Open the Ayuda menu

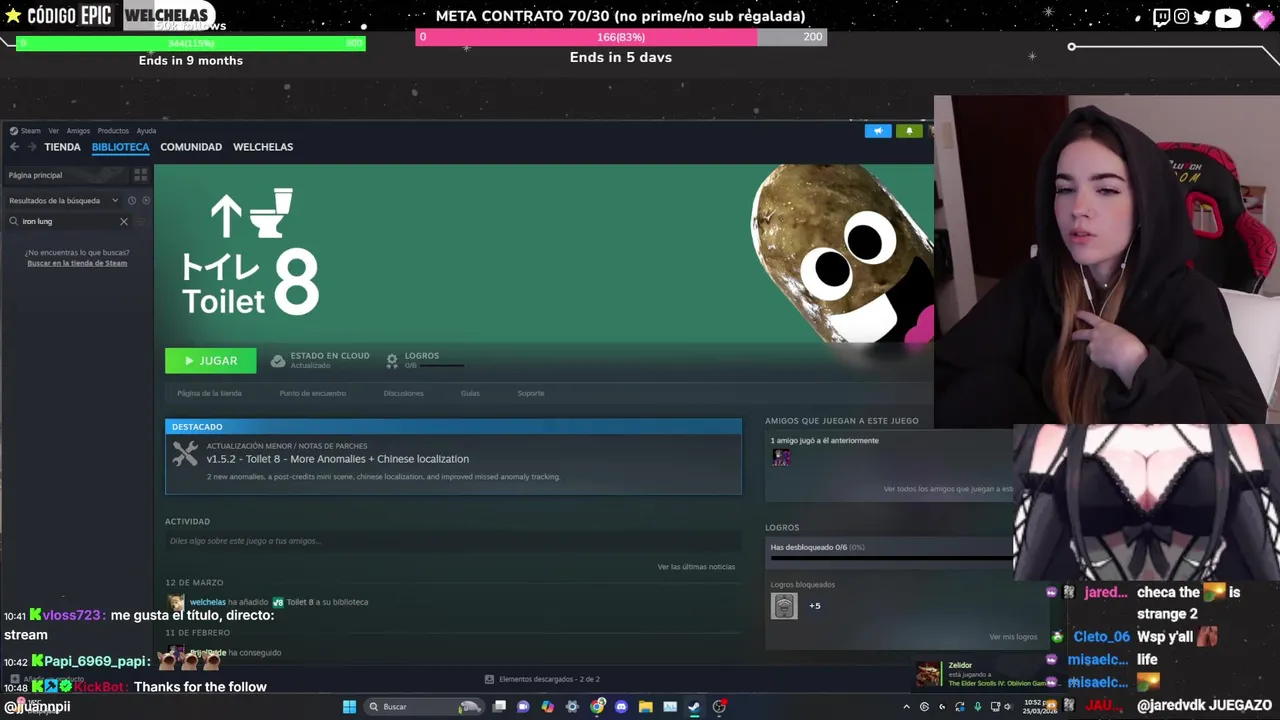[146, 131]
